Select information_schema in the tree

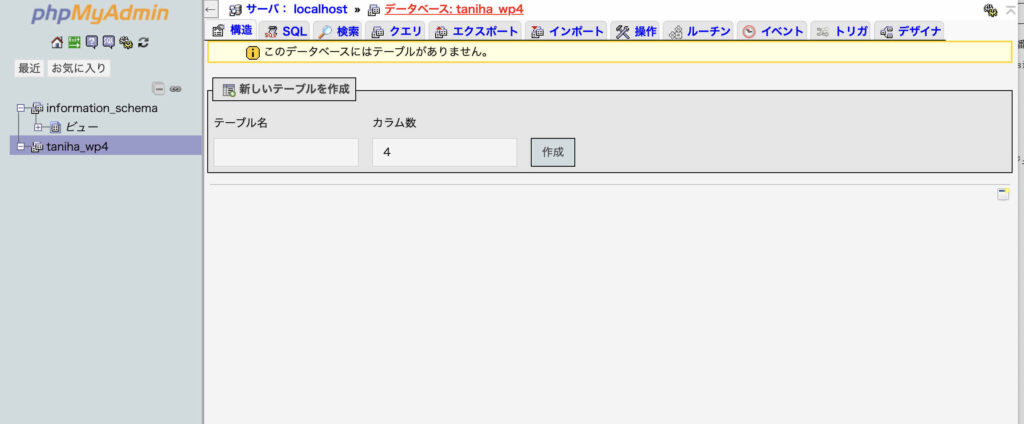(102, 108)
